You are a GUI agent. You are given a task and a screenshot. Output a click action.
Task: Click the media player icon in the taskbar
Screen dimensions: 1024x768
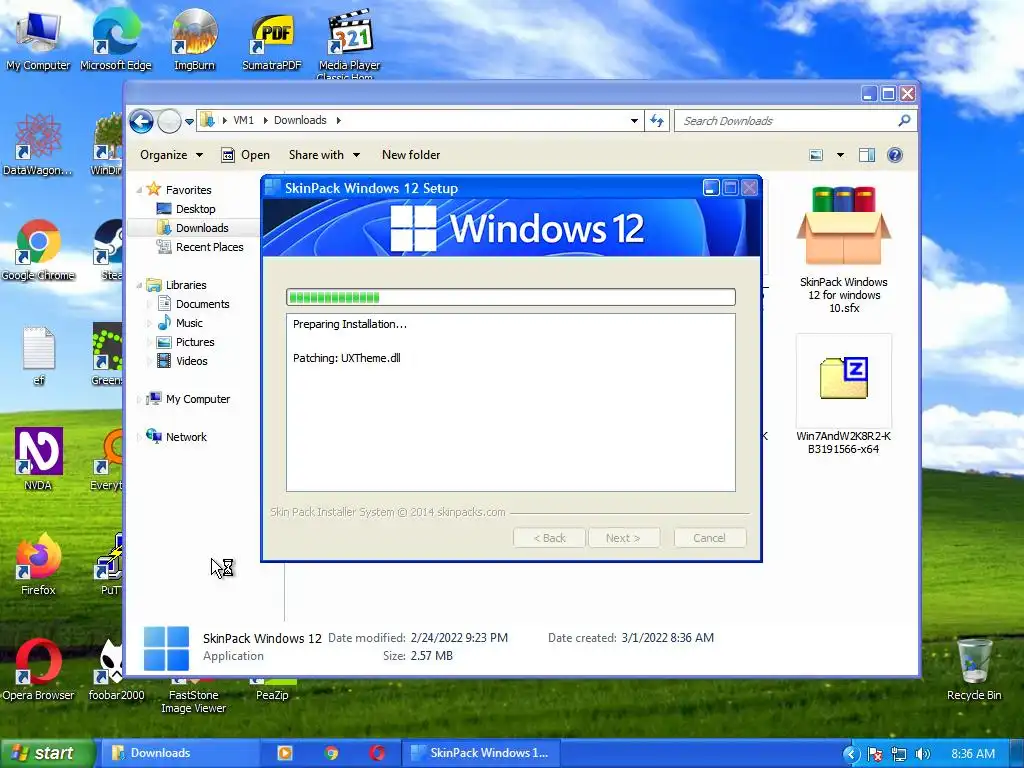pos(285,753)
